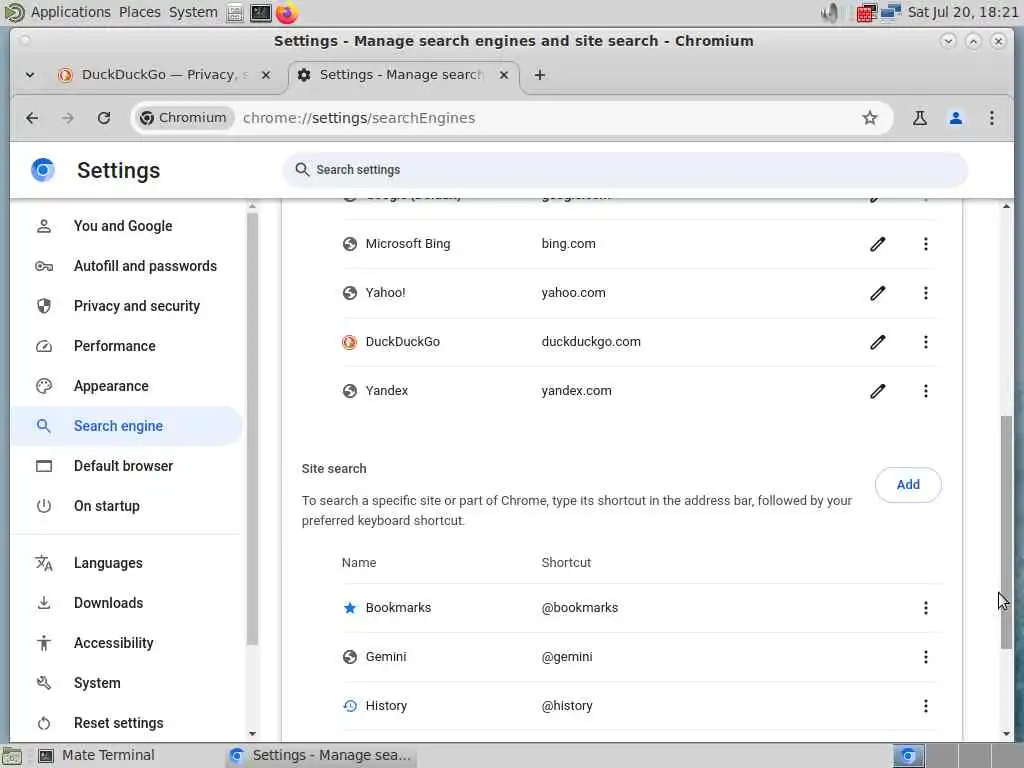The height and width of the screenshot is (768, 1024).
Task: Click the volume icon in panel
Action: [831, 12]
